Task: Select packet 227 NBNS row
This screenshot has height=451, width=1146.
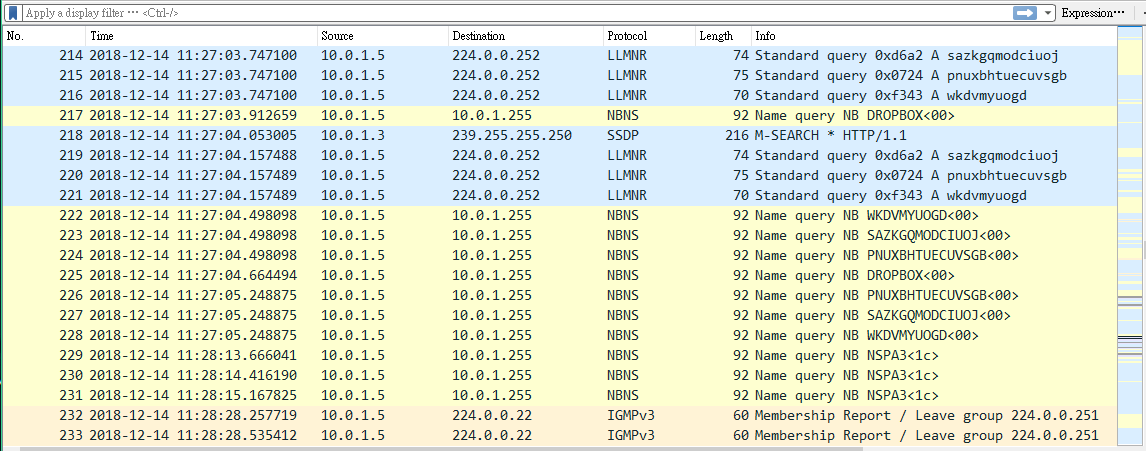Action: click(561, 316)
